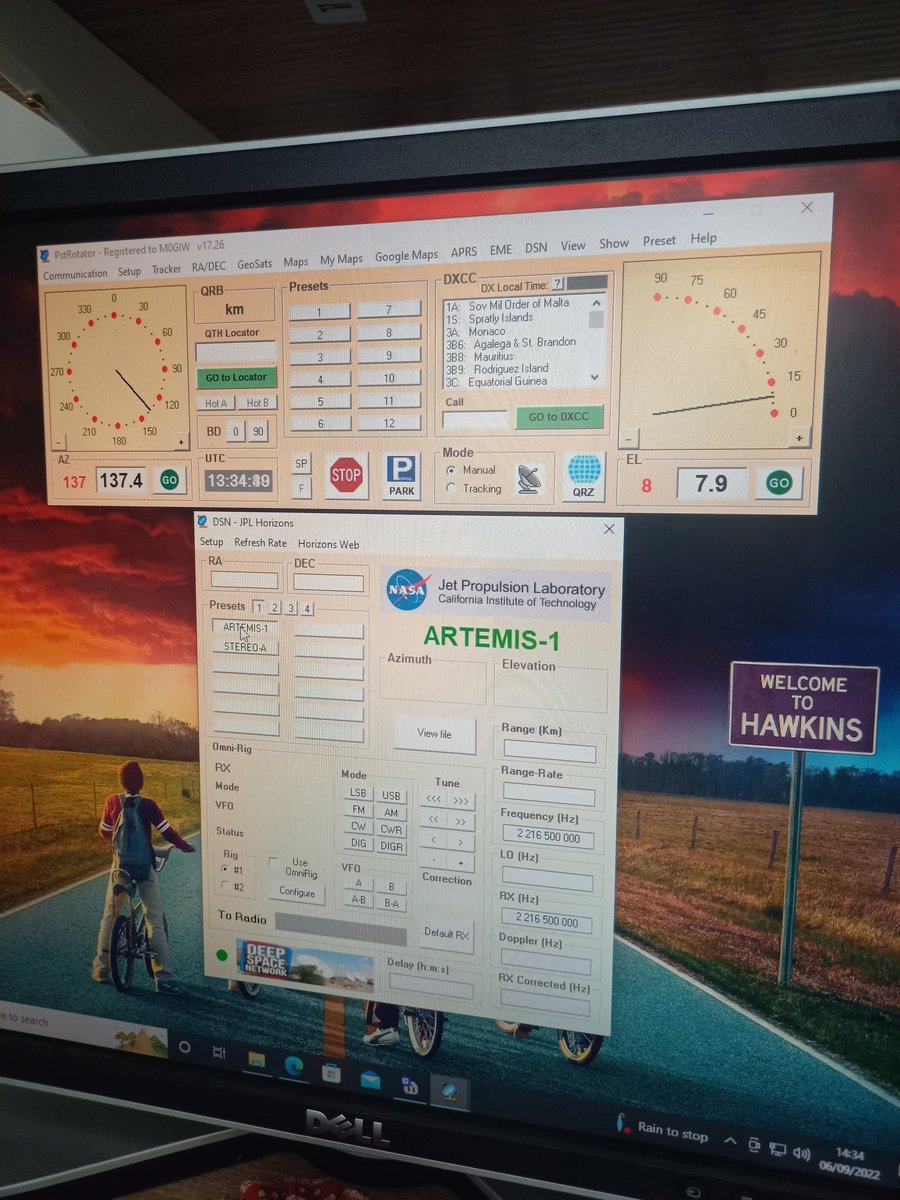Select the Manual mode radio button
This screenshot has width=900, height=1200.
451,469
